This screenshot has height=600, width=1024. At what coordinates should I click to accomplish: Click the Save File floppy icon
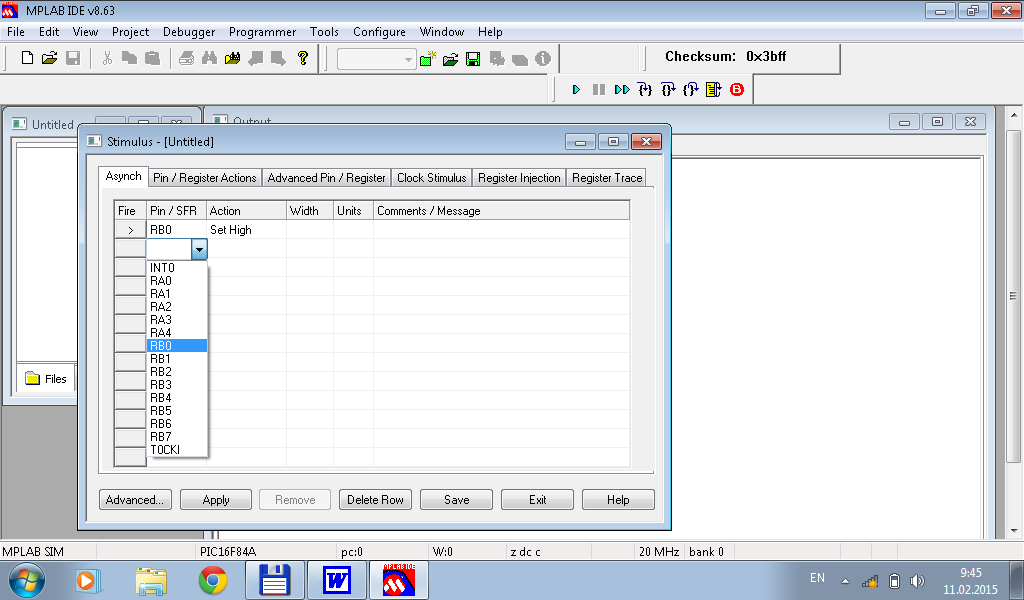coord(73,58)
